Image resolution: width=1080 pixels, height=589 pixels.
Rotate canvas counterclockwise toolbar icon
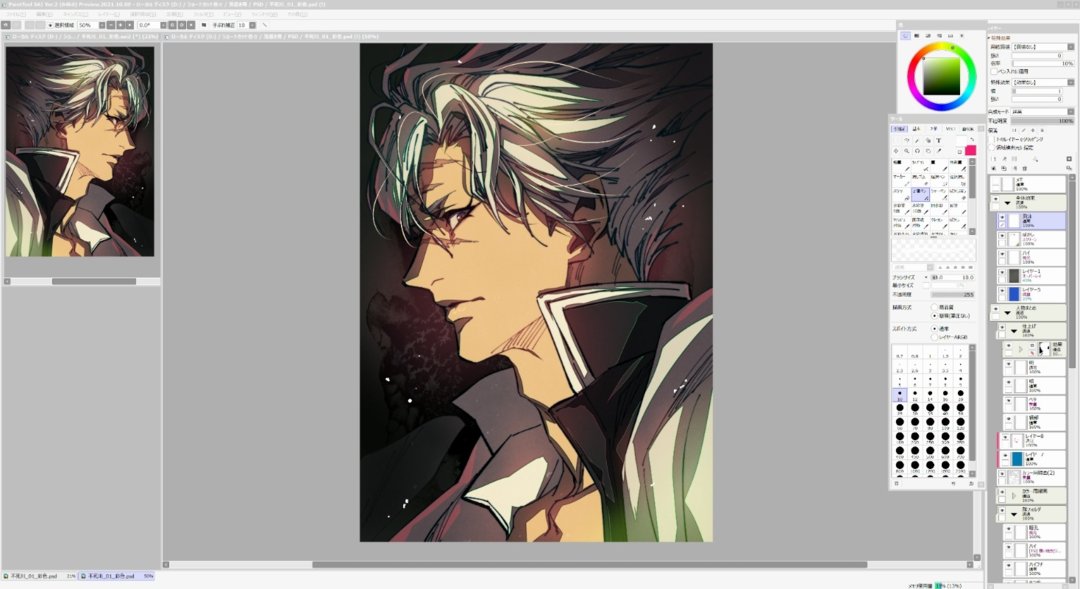click(x=172, y=25)
